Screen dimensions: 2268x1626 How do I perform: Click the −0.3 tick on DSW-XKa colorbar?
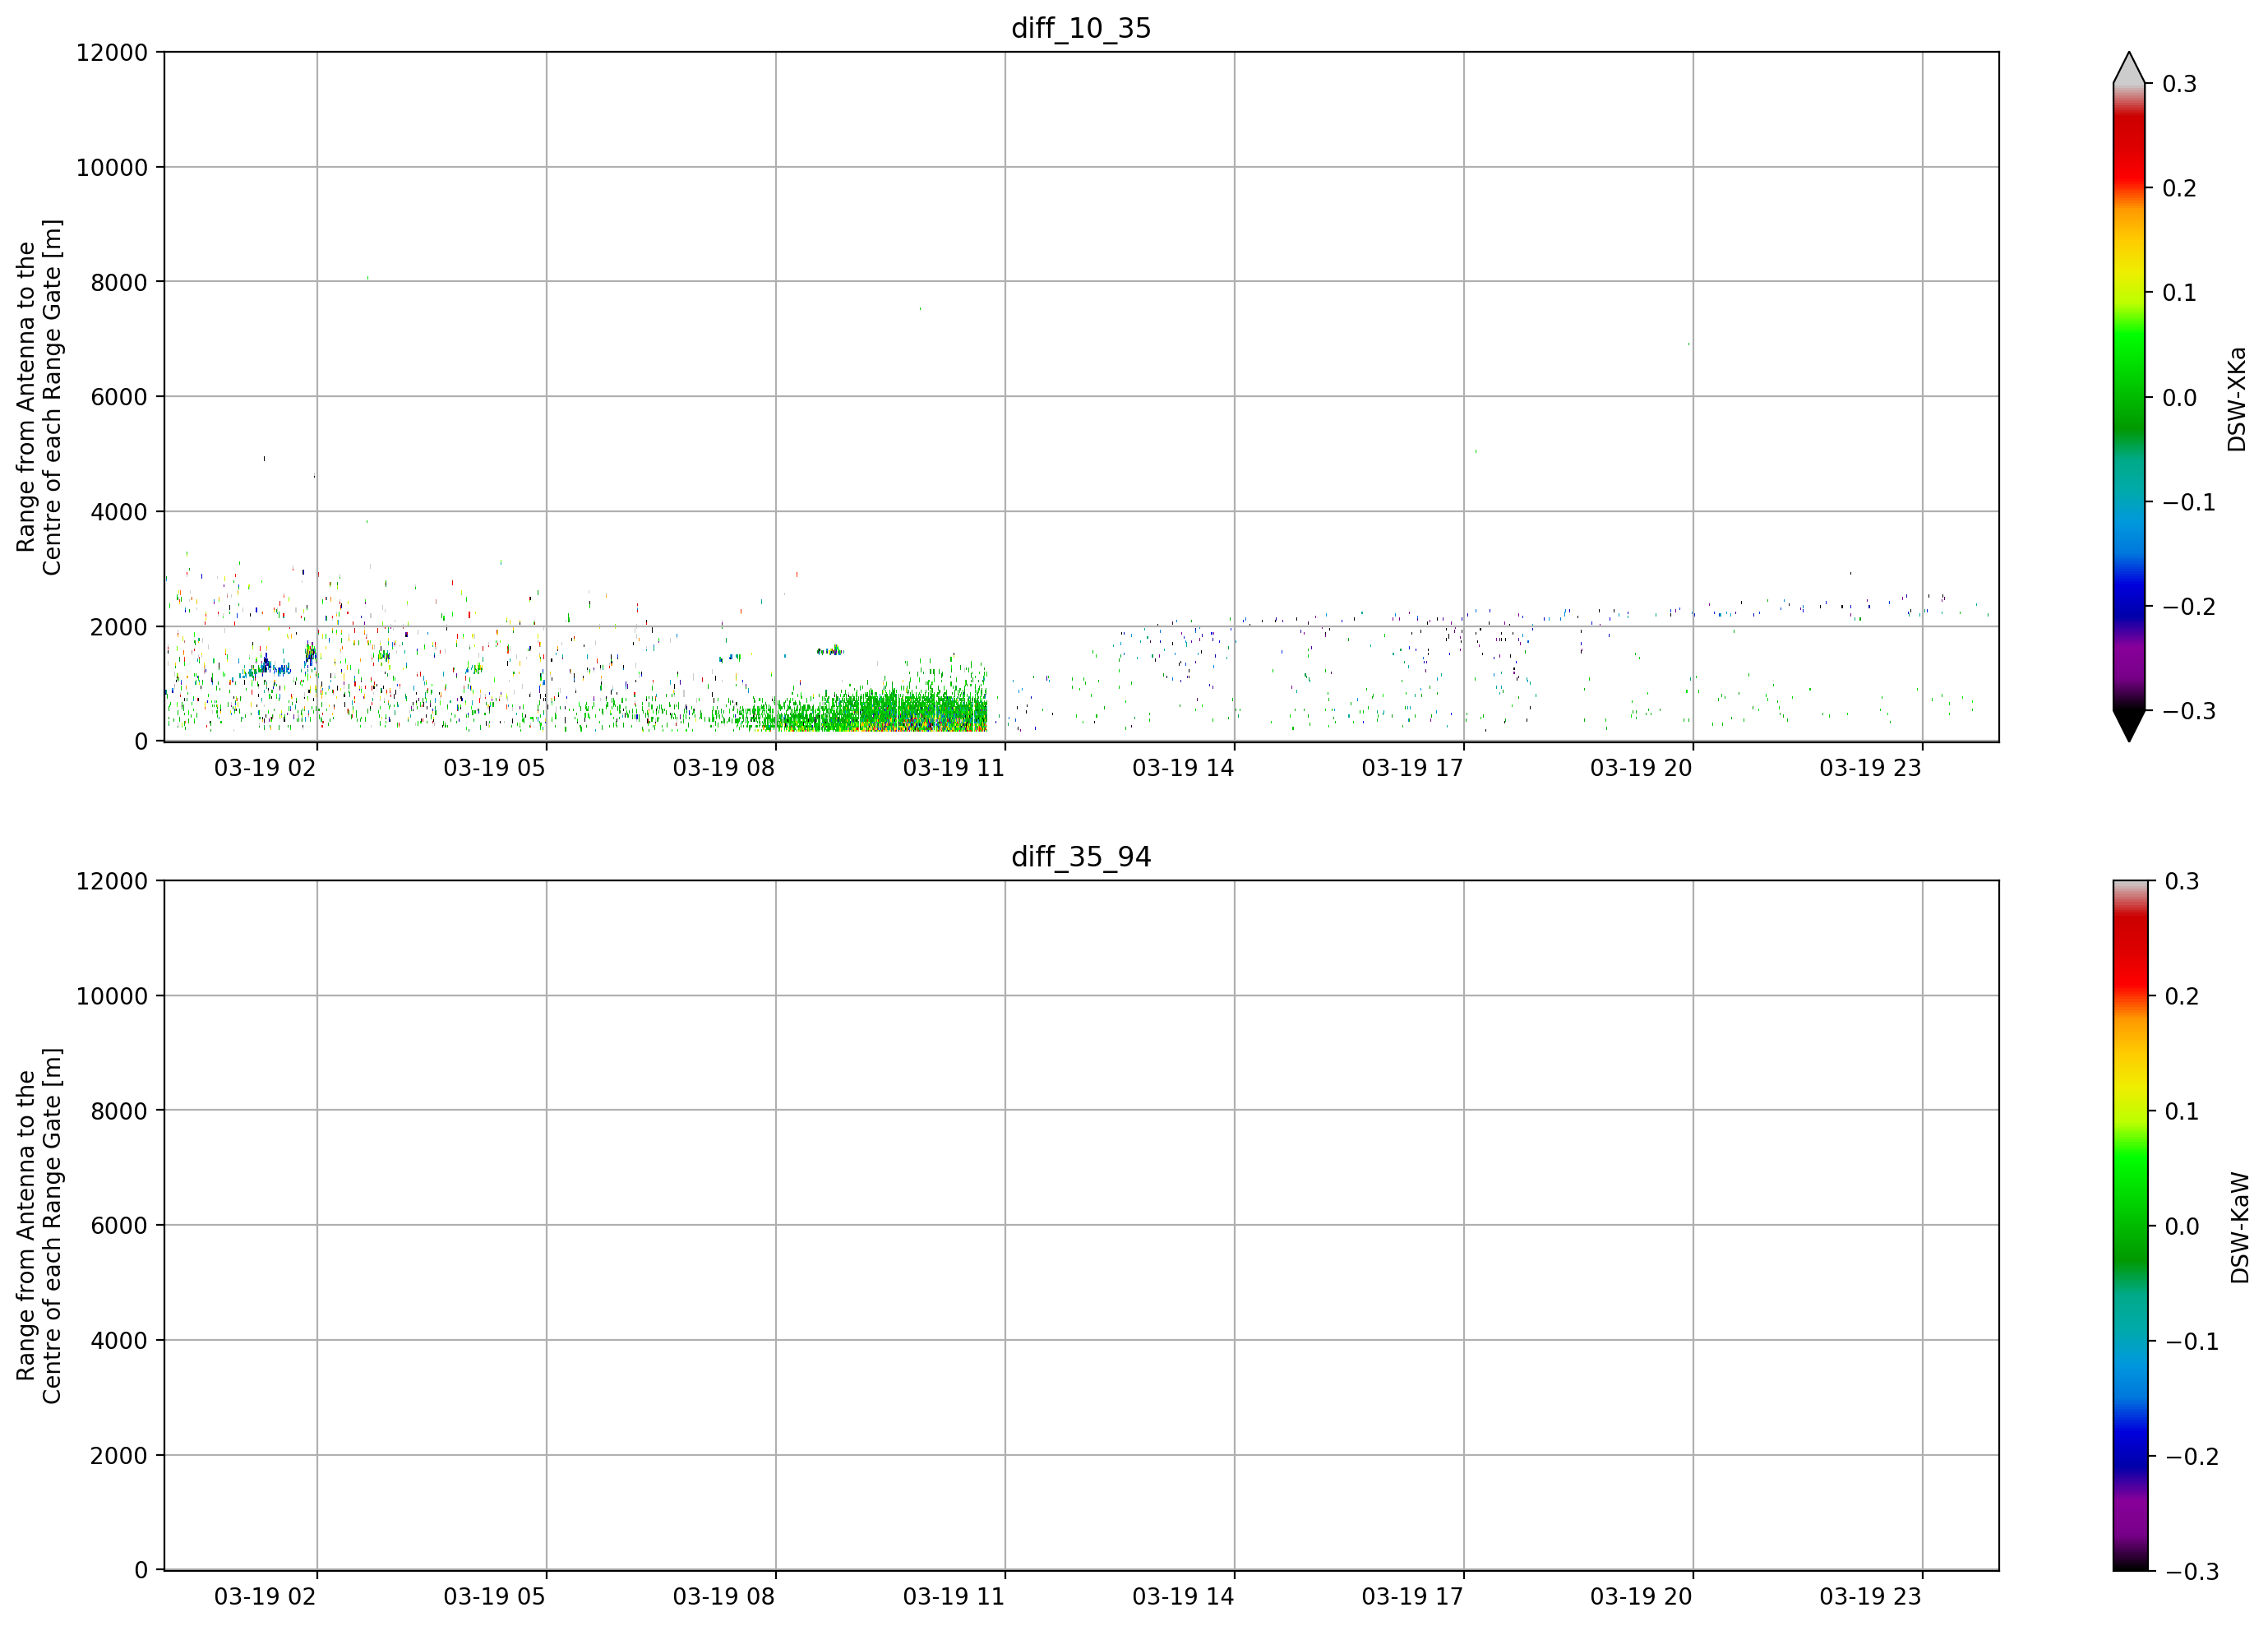click(2189, 711)
